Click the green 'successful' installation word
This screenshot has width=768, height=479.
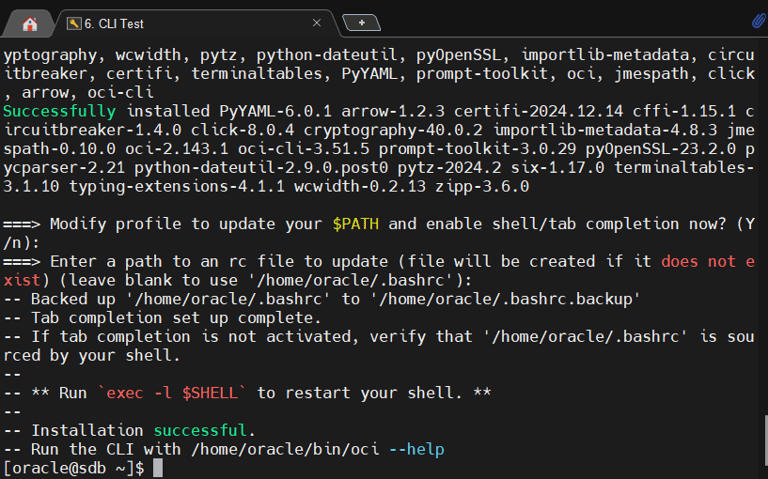pos(200,431)
